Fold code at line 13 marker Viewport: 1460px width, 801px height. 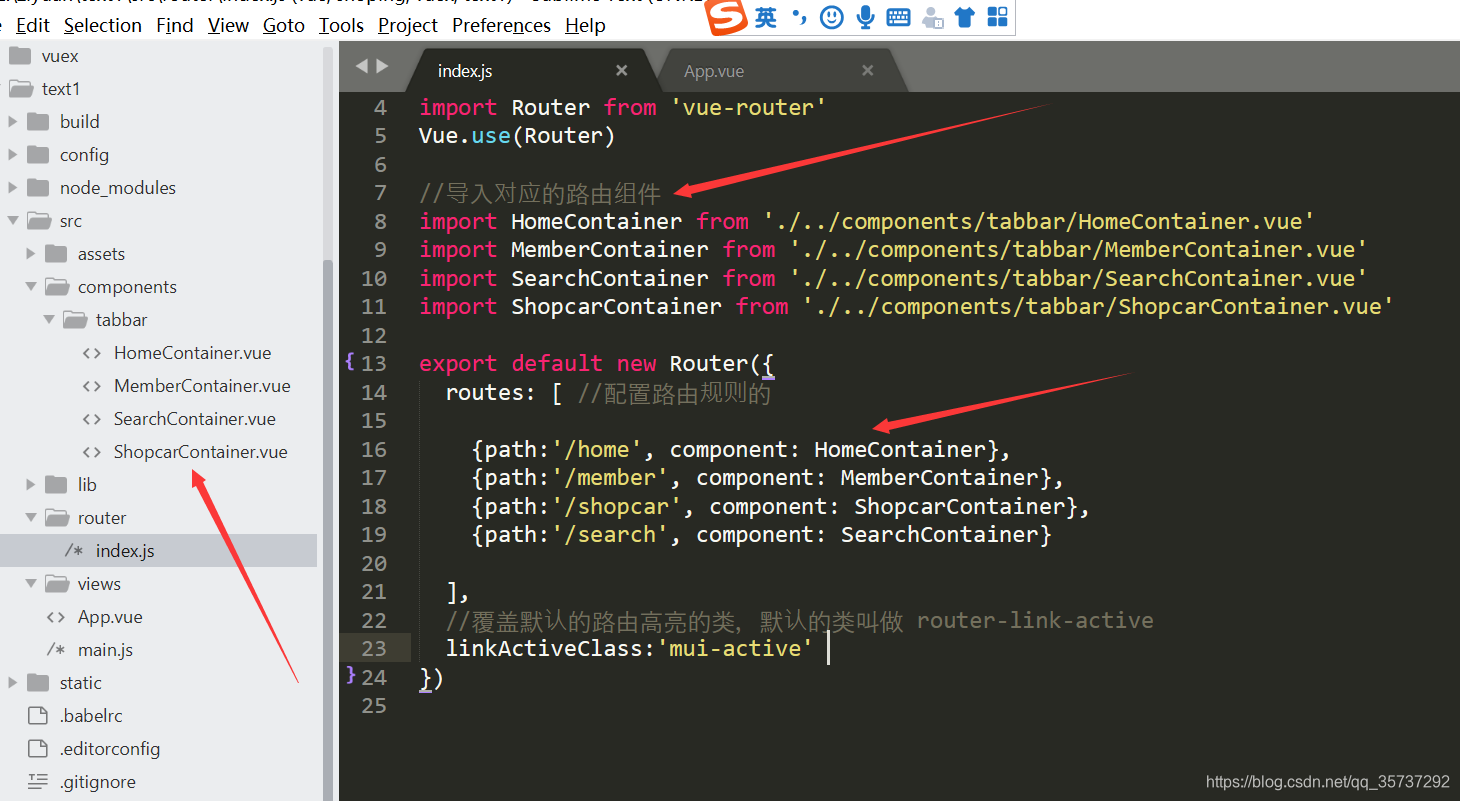pos(350,362)
